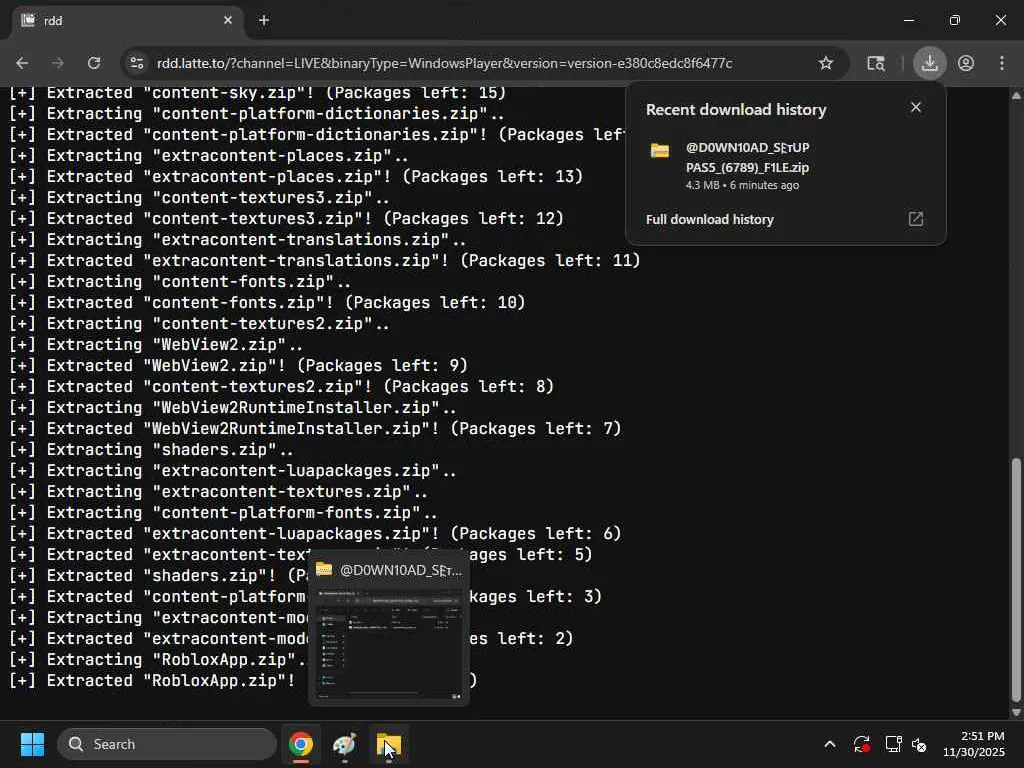Click the 'Extracted "extracontent-translations.zip"' line

point(325,261)
